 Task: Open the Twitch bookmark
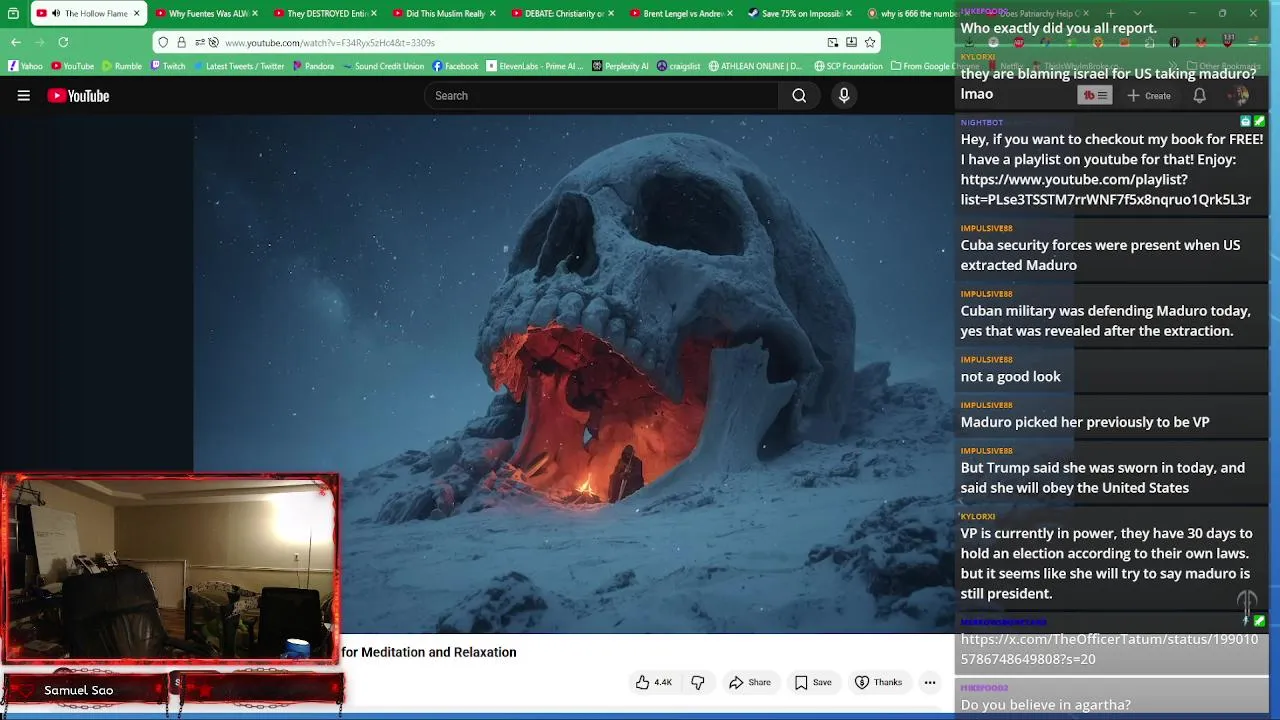click(x=168, y=66)
